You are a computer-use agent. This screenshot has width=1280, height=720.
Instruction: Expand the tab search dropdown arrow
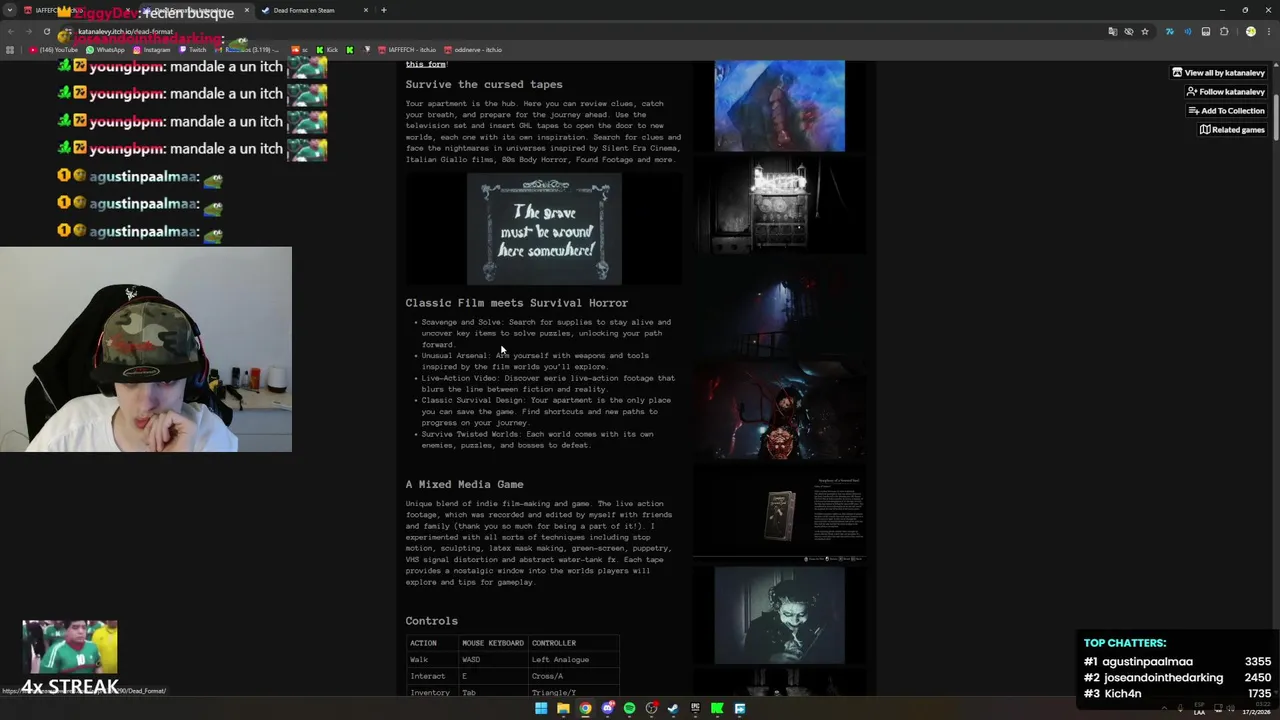(x=10, y=10)
